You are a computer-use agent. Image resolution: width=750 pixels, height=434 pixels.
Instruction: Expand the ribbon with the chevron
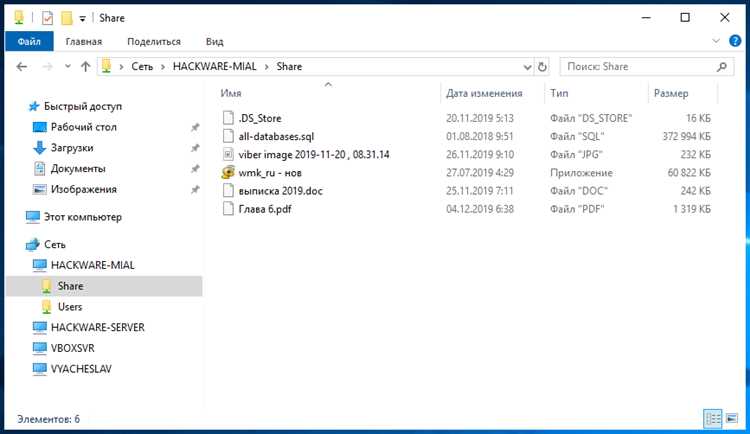pyautogui.click(x=716, y=41)
